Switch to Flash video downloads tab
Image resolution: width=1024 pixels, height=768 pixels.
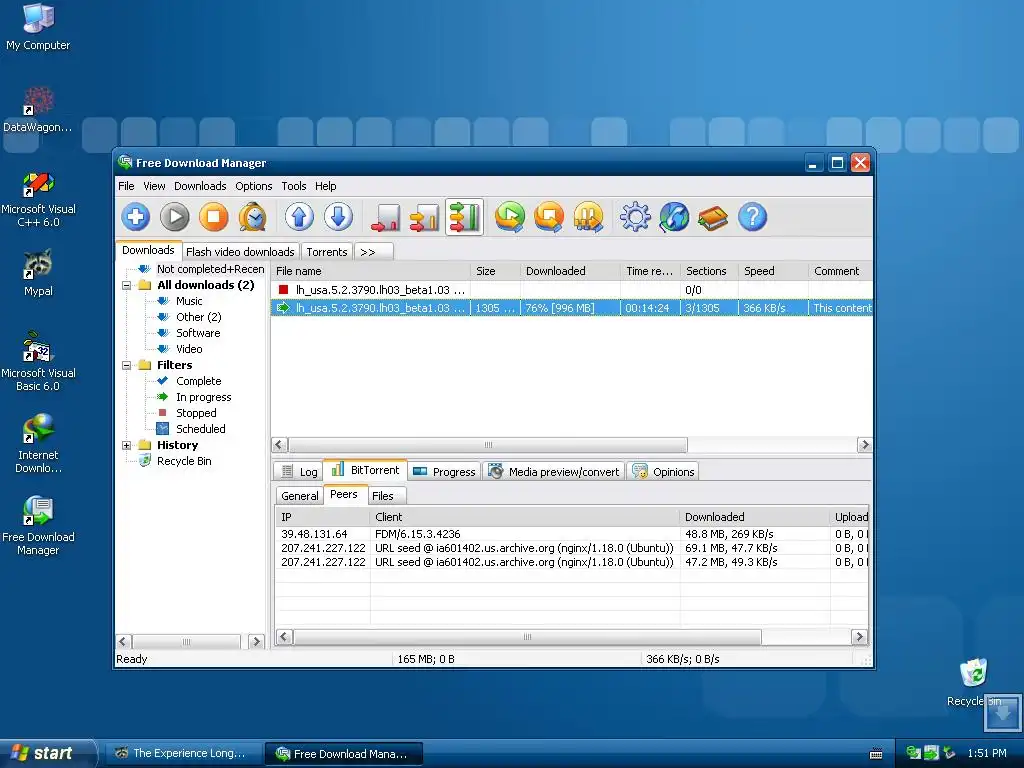tap(240, 252)
